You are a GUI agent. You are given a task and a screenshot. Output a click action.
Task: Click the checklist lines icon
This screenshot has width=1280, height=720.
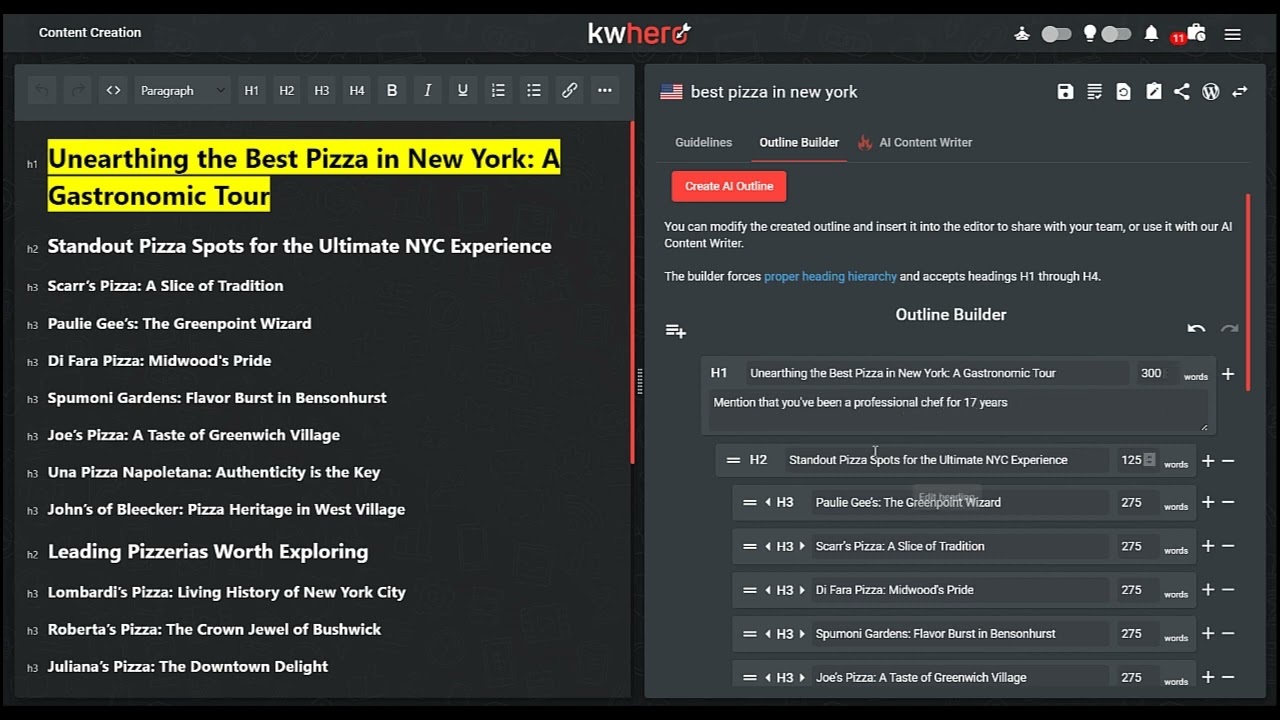1095,91
